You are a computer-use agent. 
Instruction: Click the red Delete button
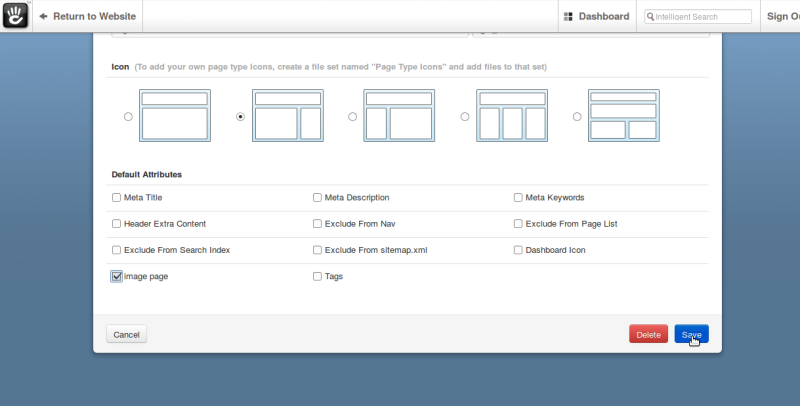pyautogui.click(x=648, y=334)
